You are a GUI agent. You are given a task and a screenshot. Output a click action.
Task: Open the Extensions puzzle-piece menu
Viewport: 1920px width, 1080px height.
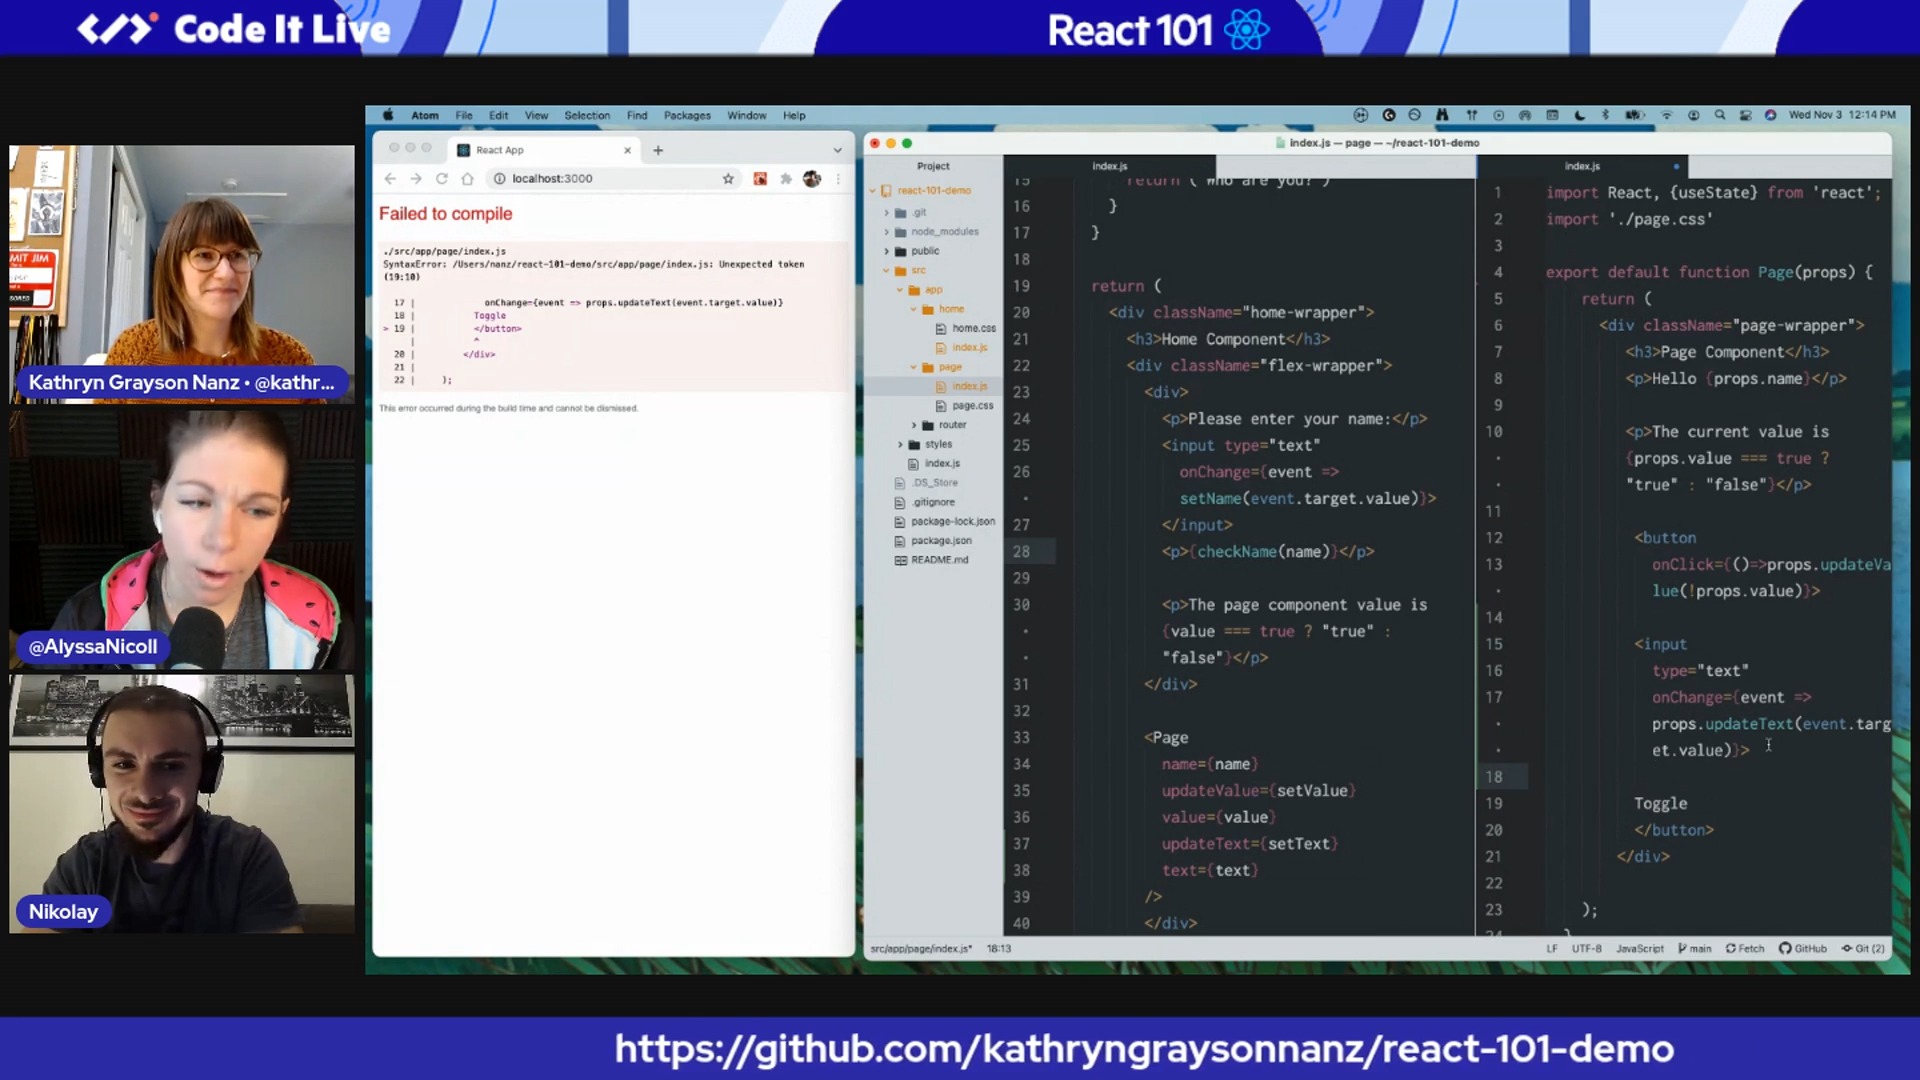(786, 178)
